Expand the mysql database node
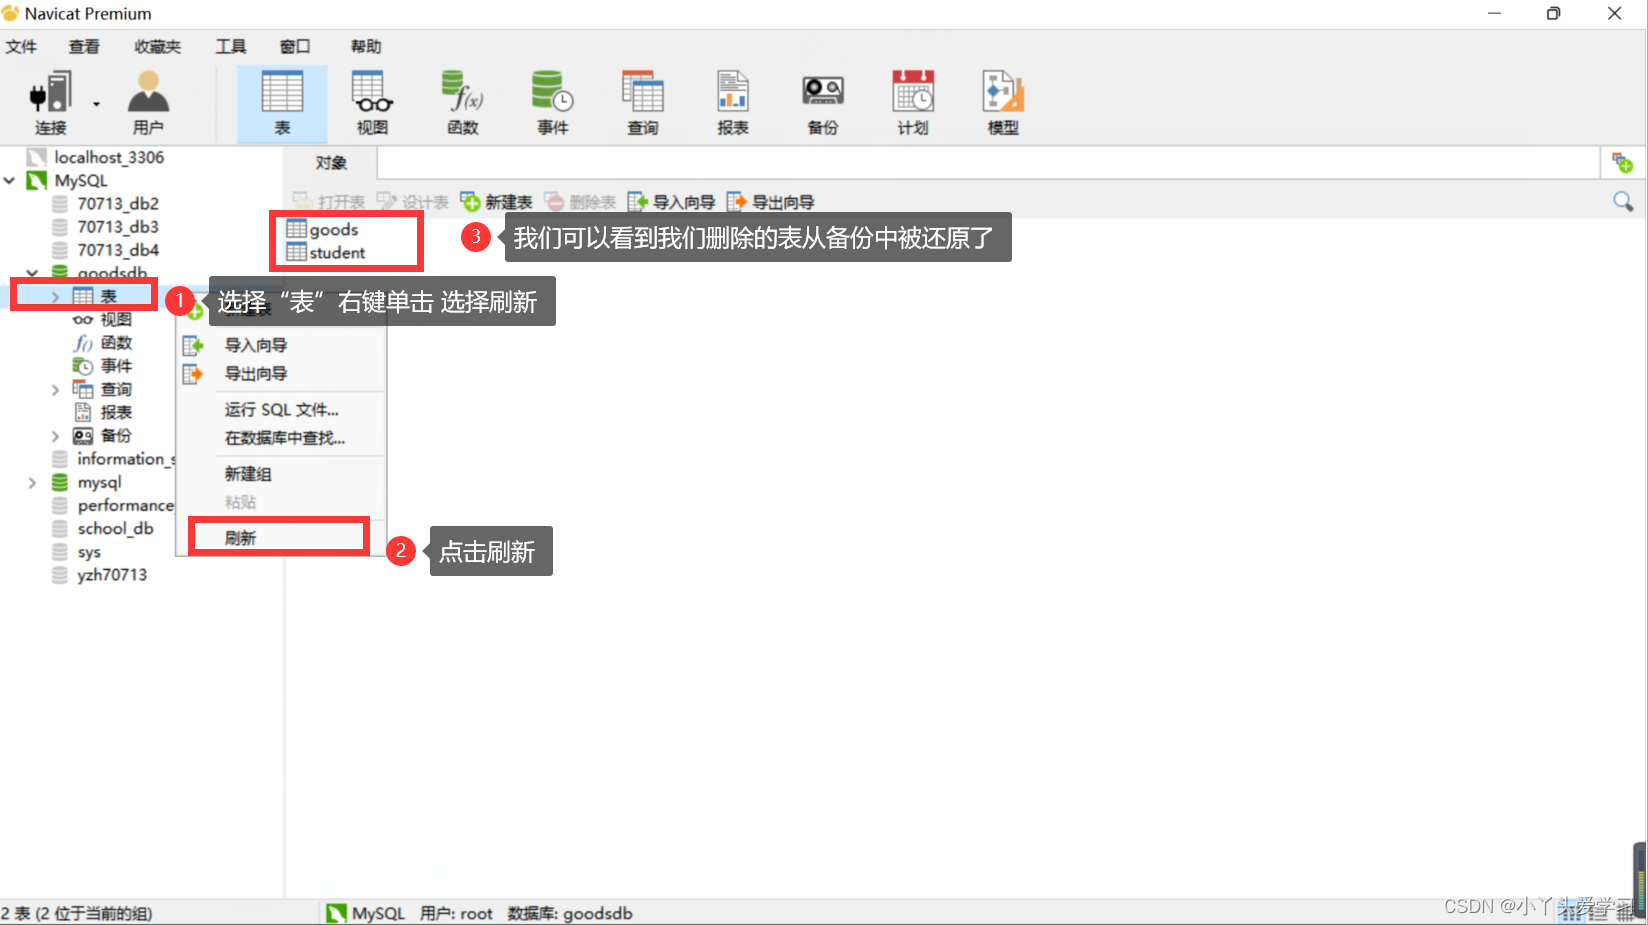1648x925 pixels. [x=32, y=483]
